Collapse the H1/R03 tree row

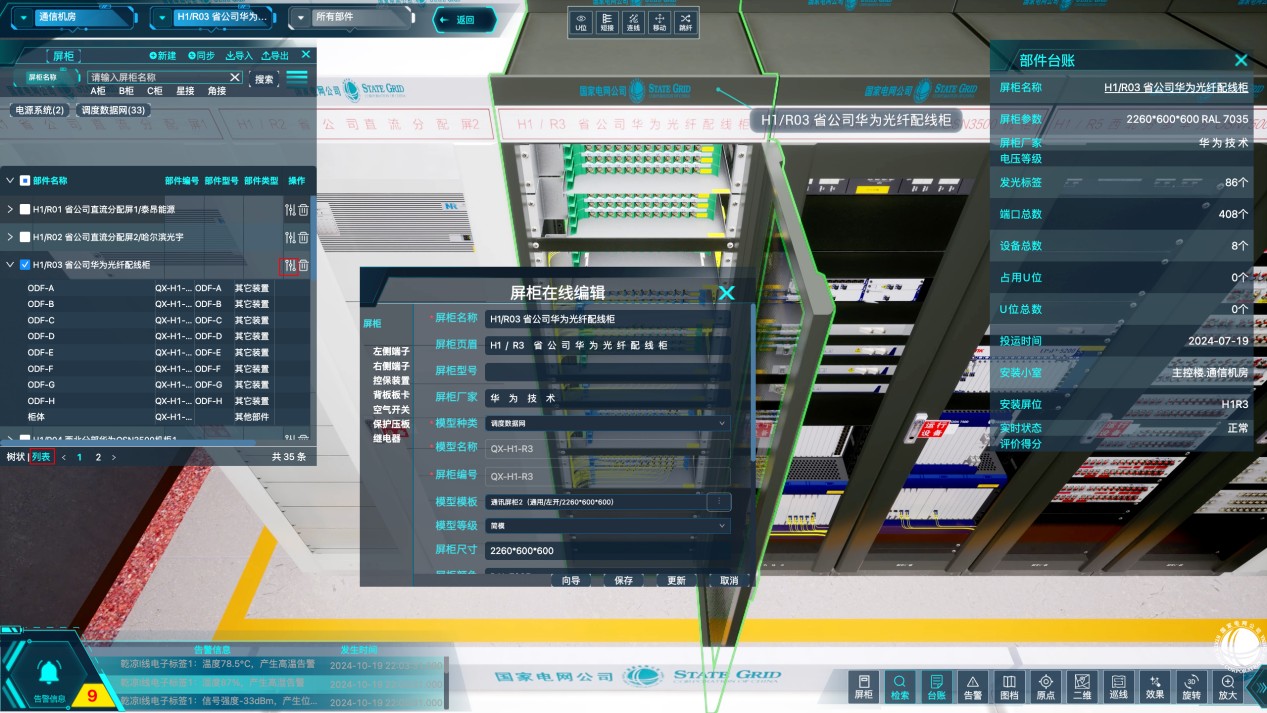[10, 265]
